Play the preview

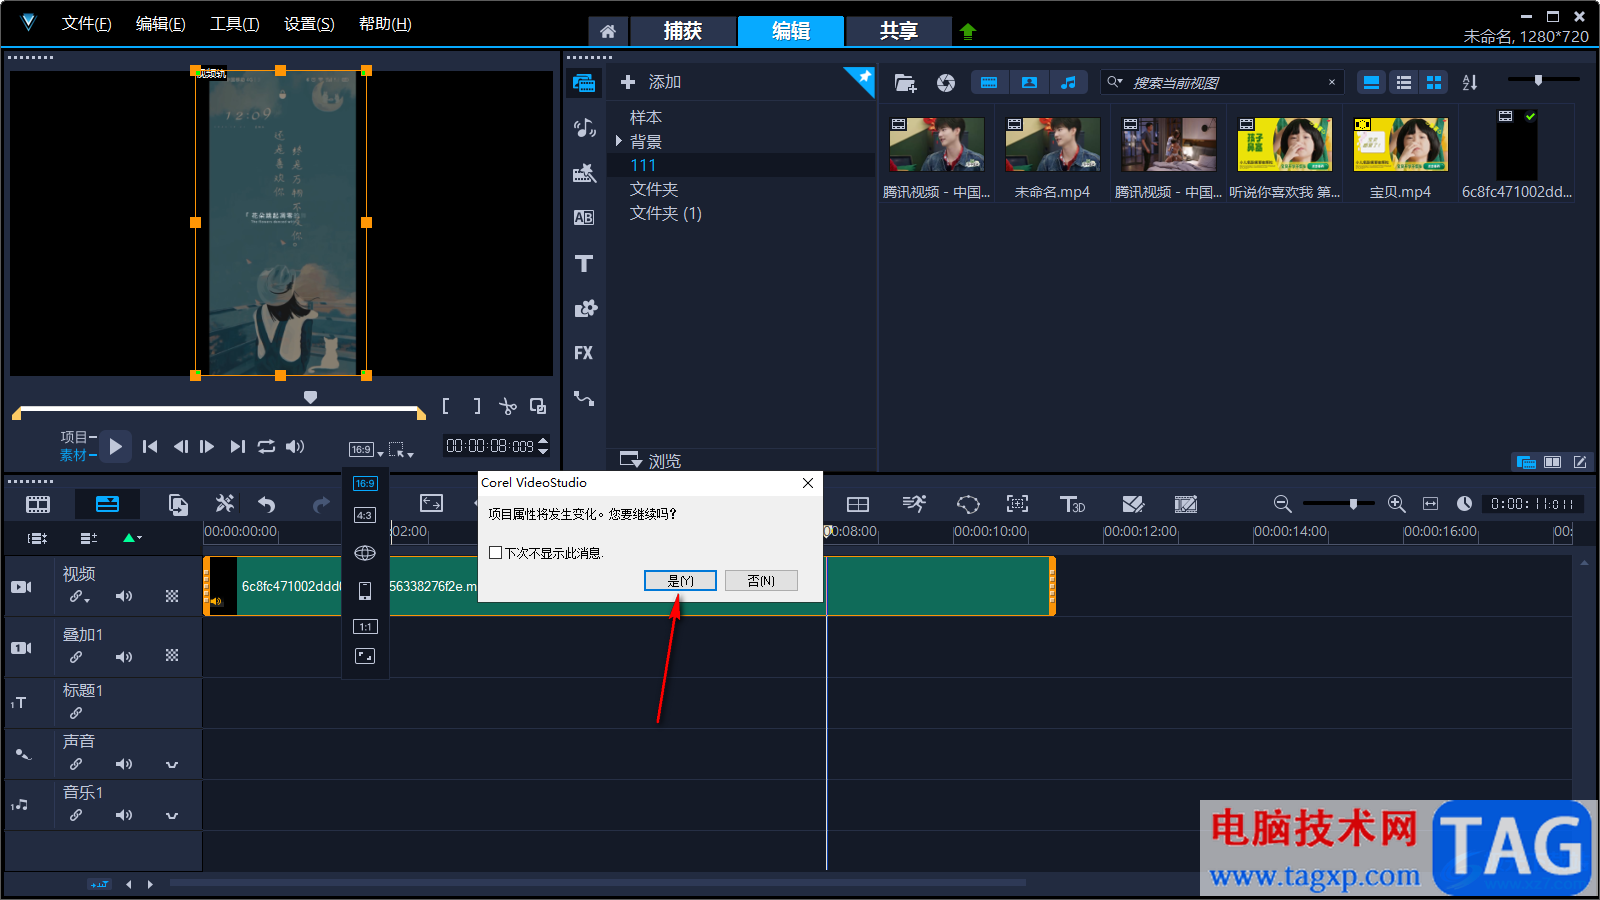pos(115,447)
